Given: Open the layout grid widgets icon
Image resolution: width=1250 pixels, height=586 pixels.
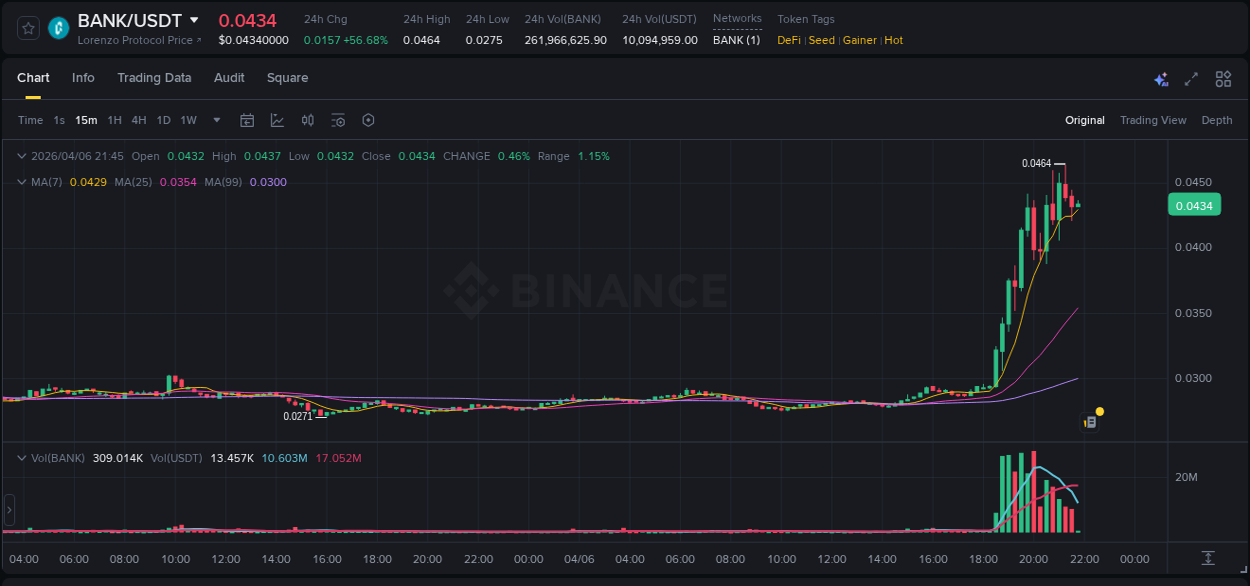Looking at the screenshot, I should (1223, 79).
